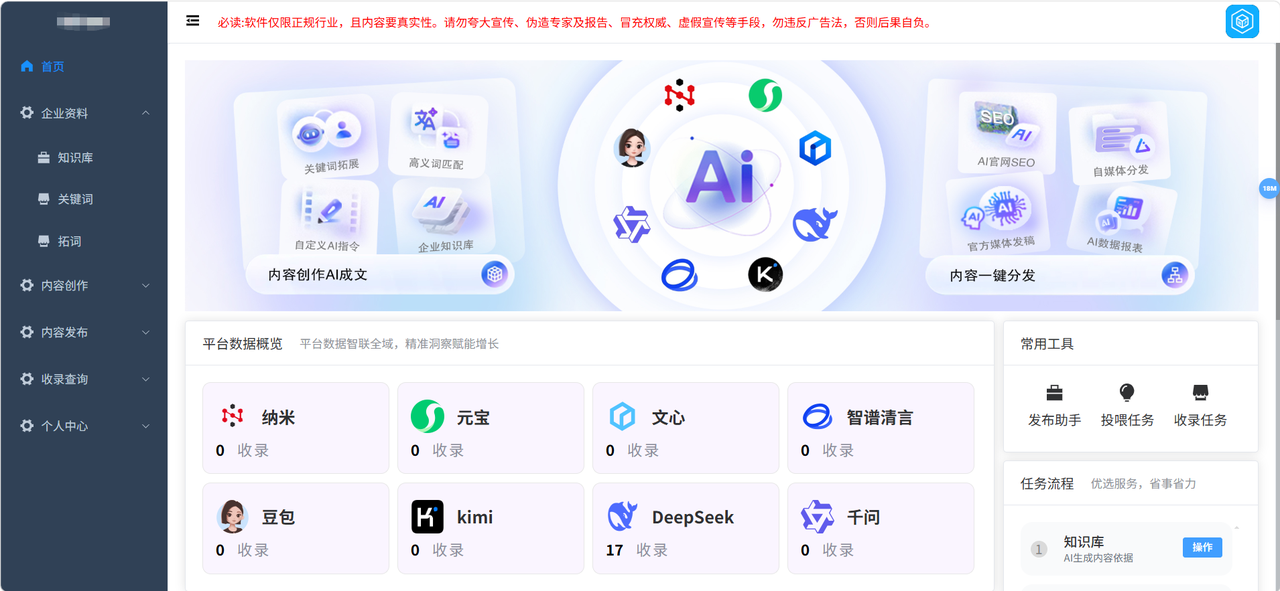
Task: Open the kimi data card
Action: tap(490, 528)
